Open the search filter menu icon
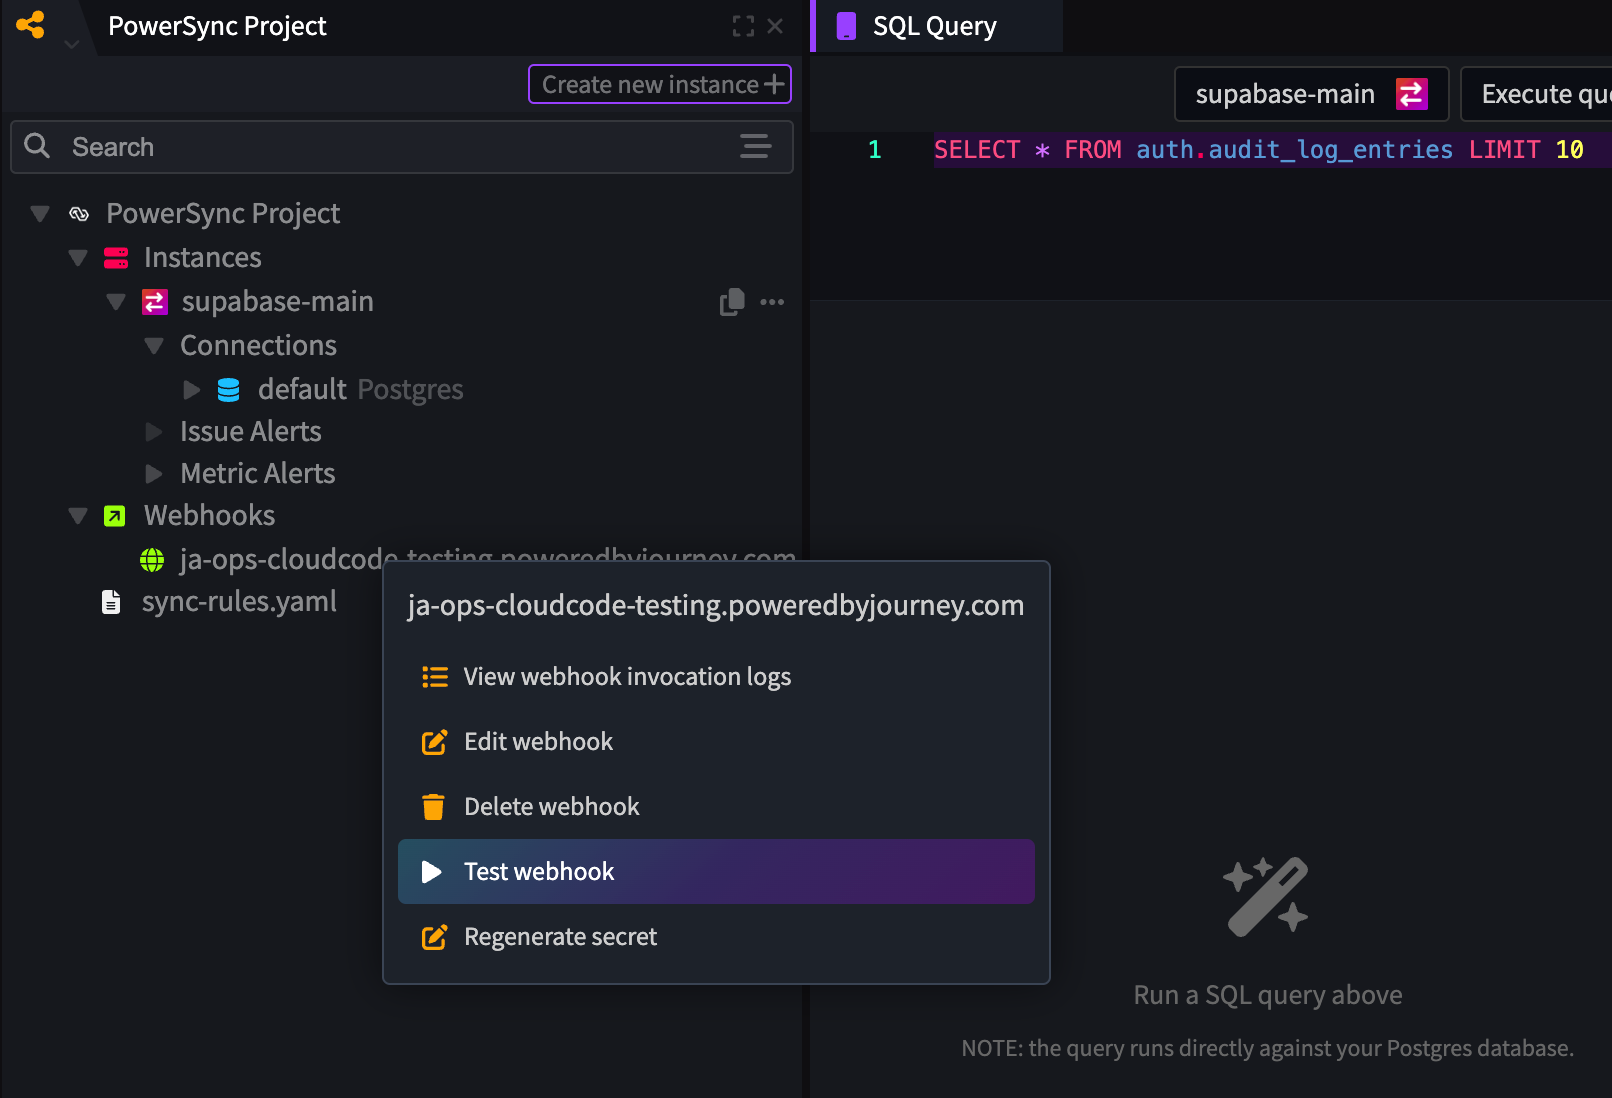 [x=755, y=147]
